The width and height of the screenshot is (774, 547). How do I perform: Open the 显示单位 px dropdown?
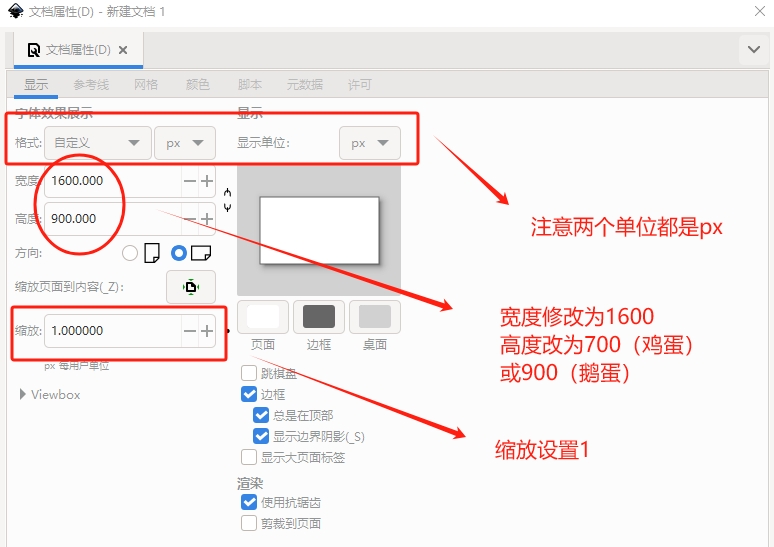[x=370, y=143]
